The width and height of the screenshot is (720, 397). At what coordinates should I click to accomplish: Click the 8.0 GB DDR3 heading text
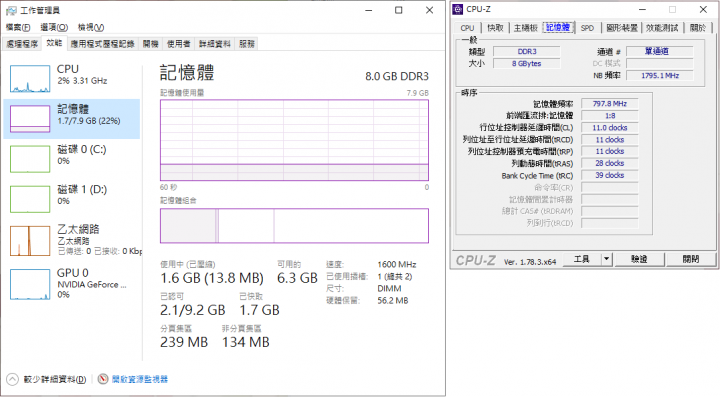coord(397,76)
